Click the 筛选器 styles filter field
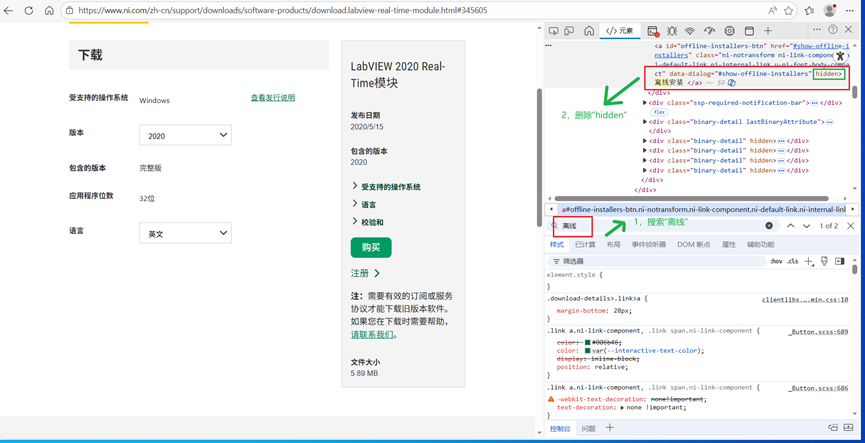This screenshot has width=865, height=443. 656,261
